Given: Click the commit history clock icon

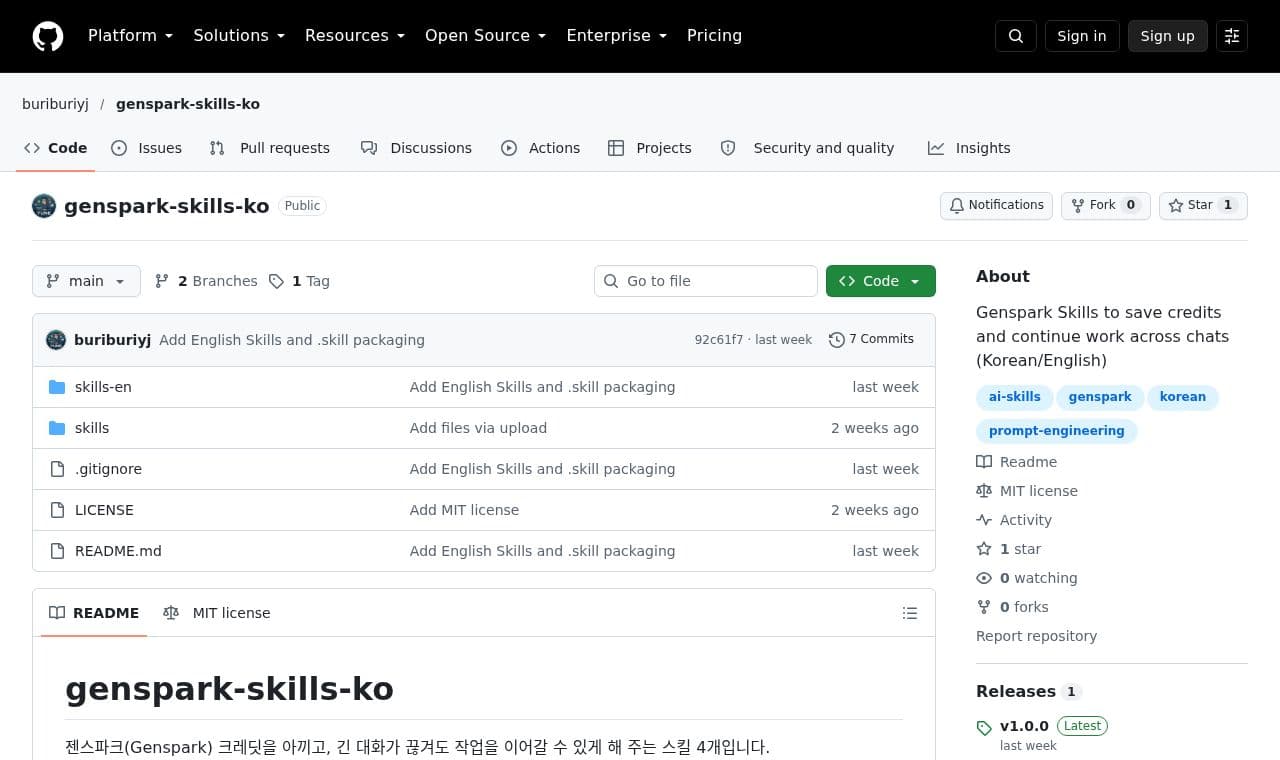Looking at the screenshot, I should [837, 340].
